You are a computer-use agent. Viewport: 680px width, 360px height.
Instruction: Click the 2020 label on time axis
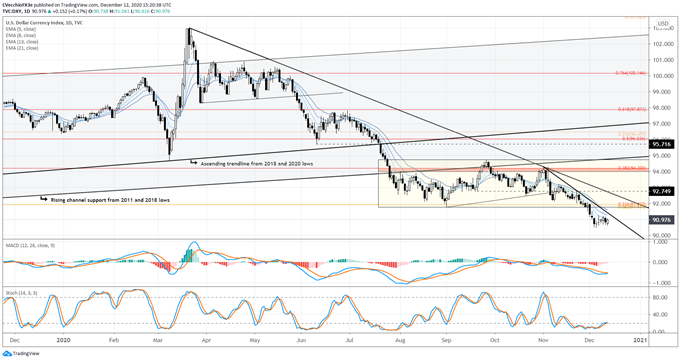click(x=63, y=340)
